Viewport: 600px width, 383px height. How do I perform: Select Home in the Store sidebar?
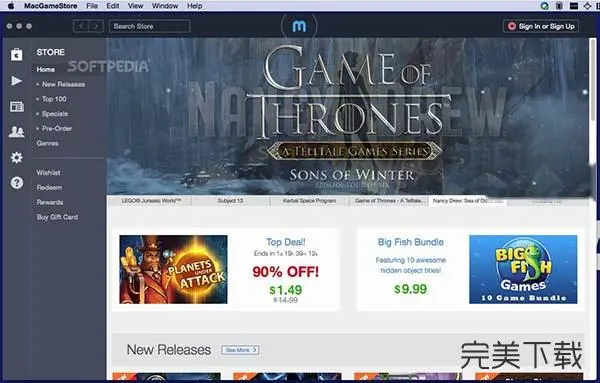click(x=46, y=69)
